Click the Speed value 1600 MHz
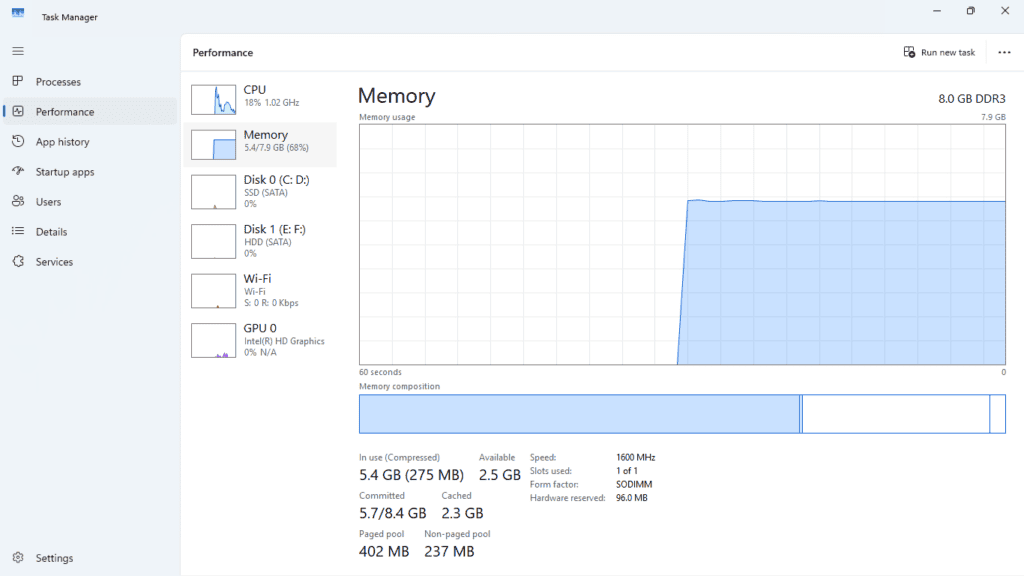The width and height of the screenshot is (1024, 576). (x=635, y=457)
